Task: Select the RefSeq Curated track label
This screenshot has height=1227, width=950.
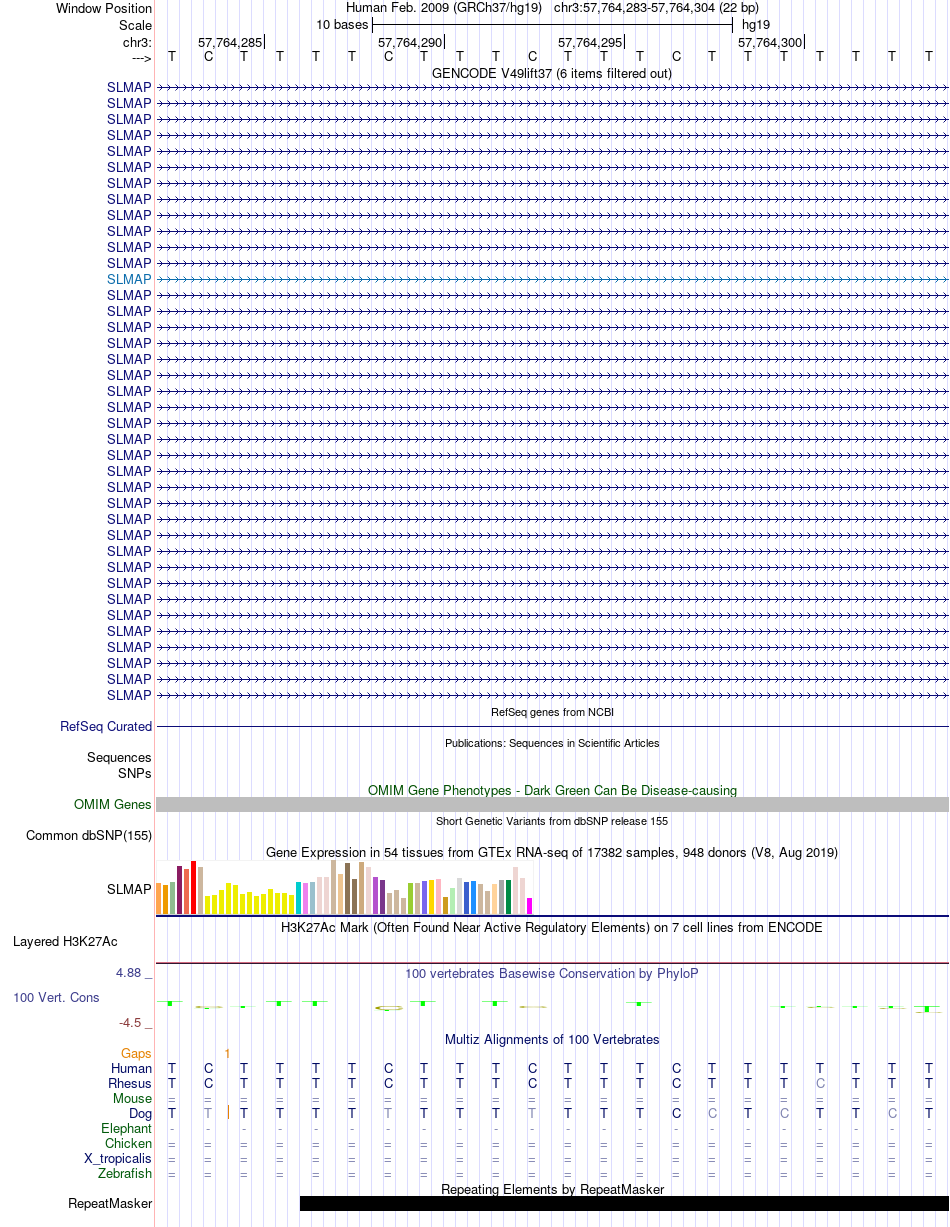Action: click(106, 727)
